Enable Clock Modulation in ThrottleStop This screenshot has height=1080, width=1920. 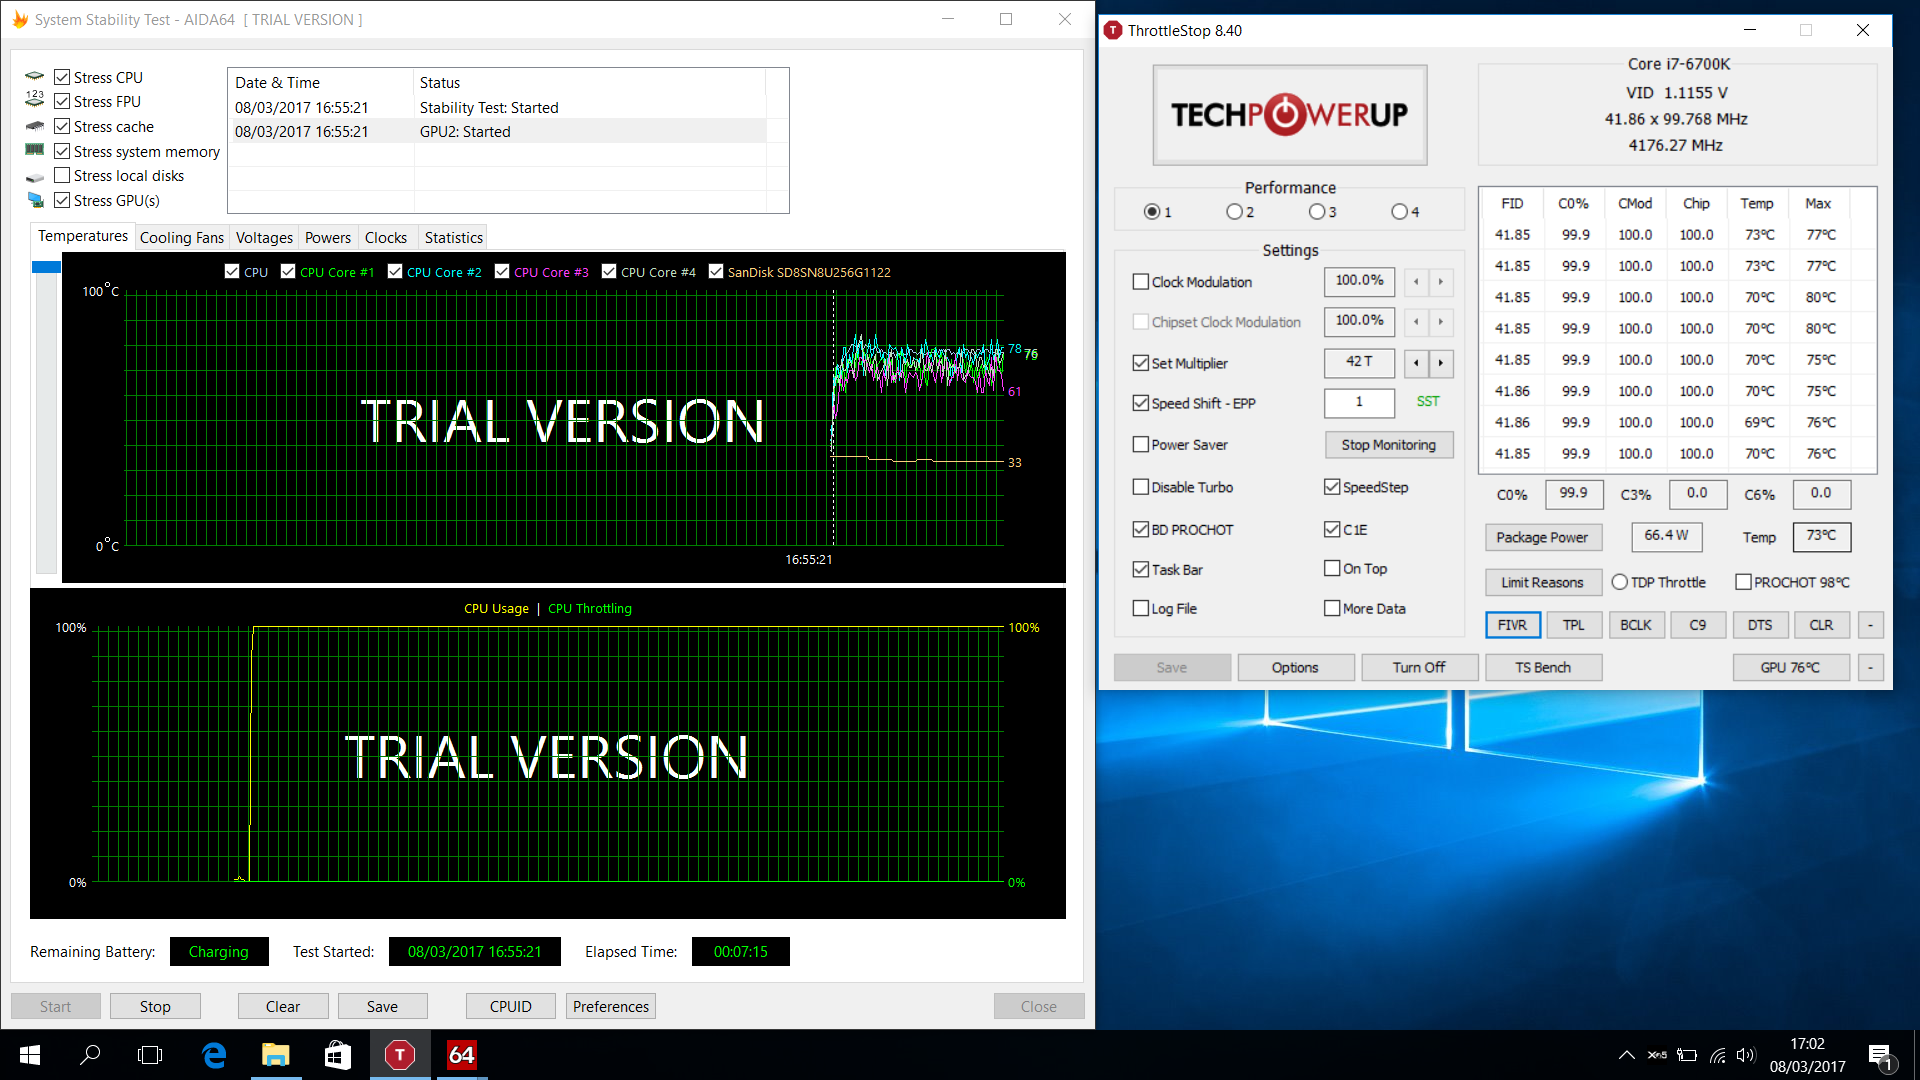point(1140,282)
